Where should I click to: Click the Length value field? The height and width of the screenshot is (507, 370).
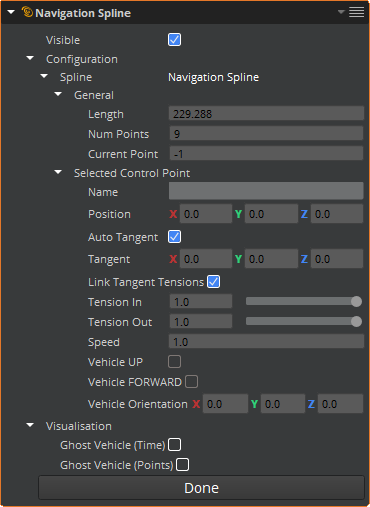coord(266,114)
